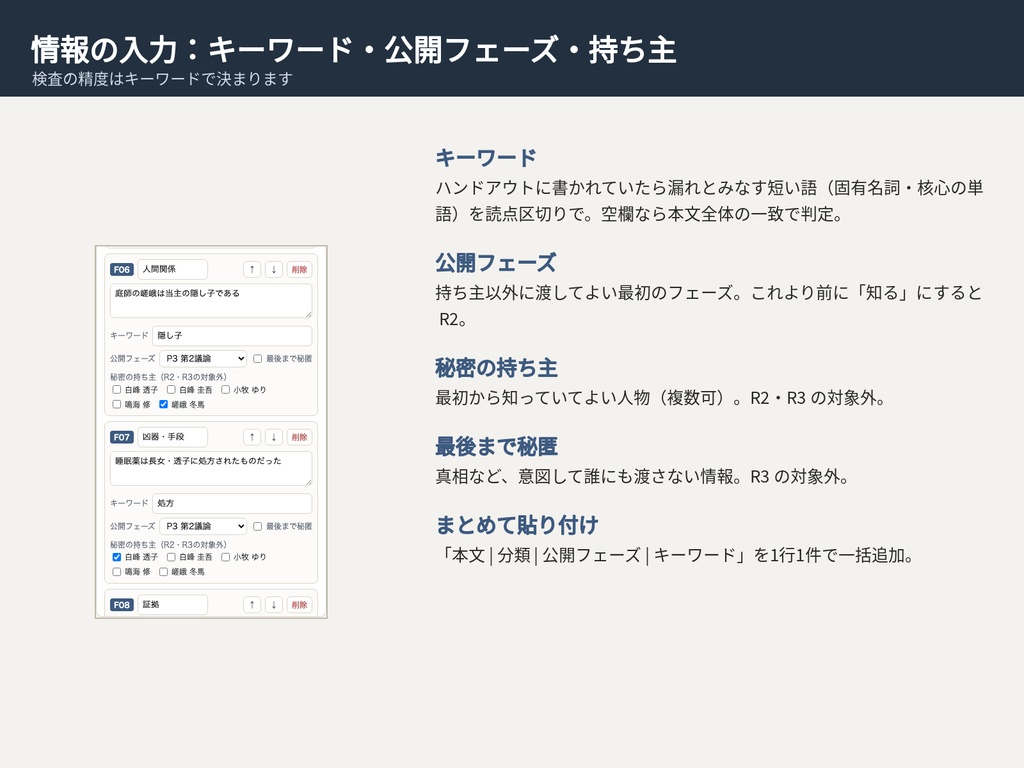Check 白峰 圭吾 as F06 secret holder

(171, 390)
